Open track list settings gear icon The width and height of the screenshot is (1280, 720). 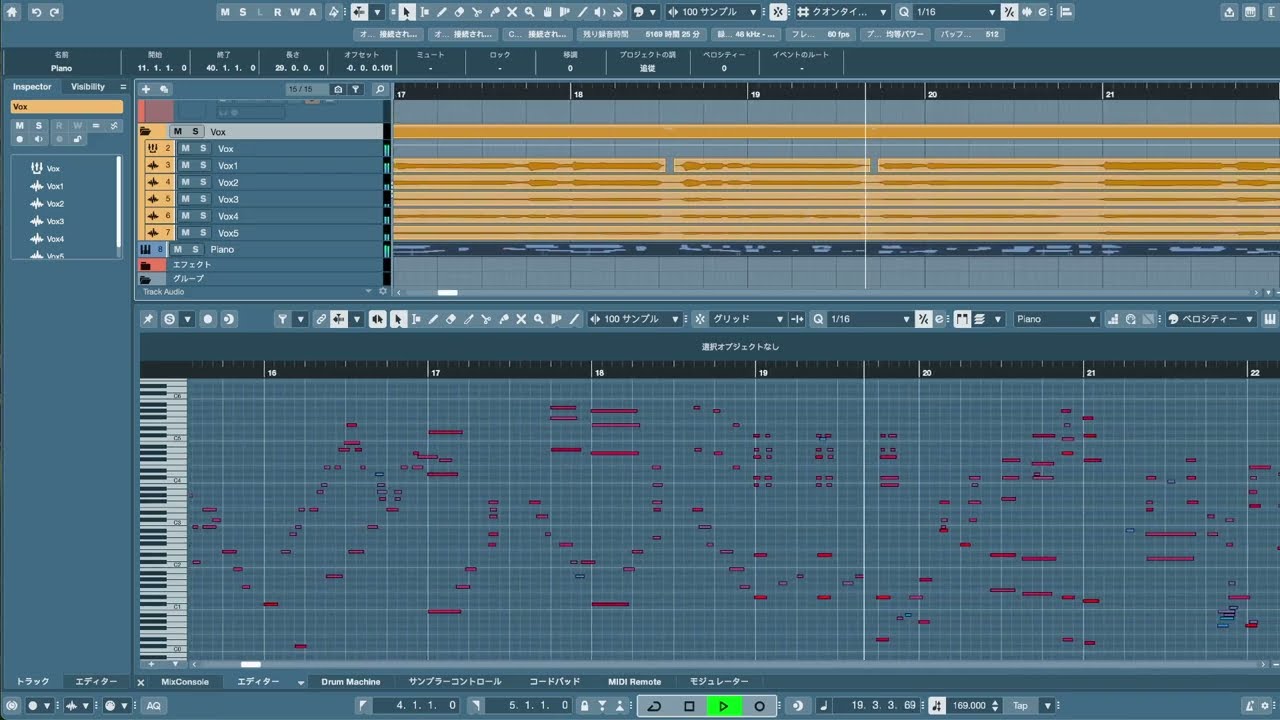tap(382, 292)
